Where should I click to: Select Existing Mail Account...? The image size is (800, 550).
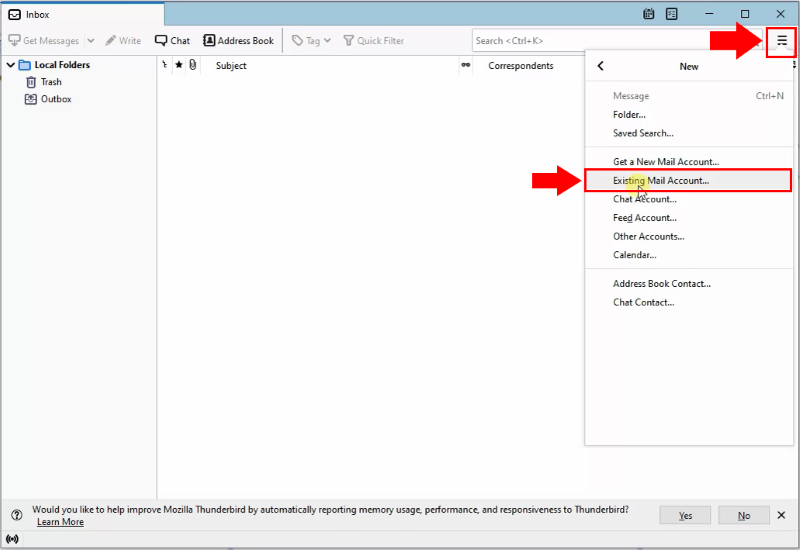tap(689, 180)
